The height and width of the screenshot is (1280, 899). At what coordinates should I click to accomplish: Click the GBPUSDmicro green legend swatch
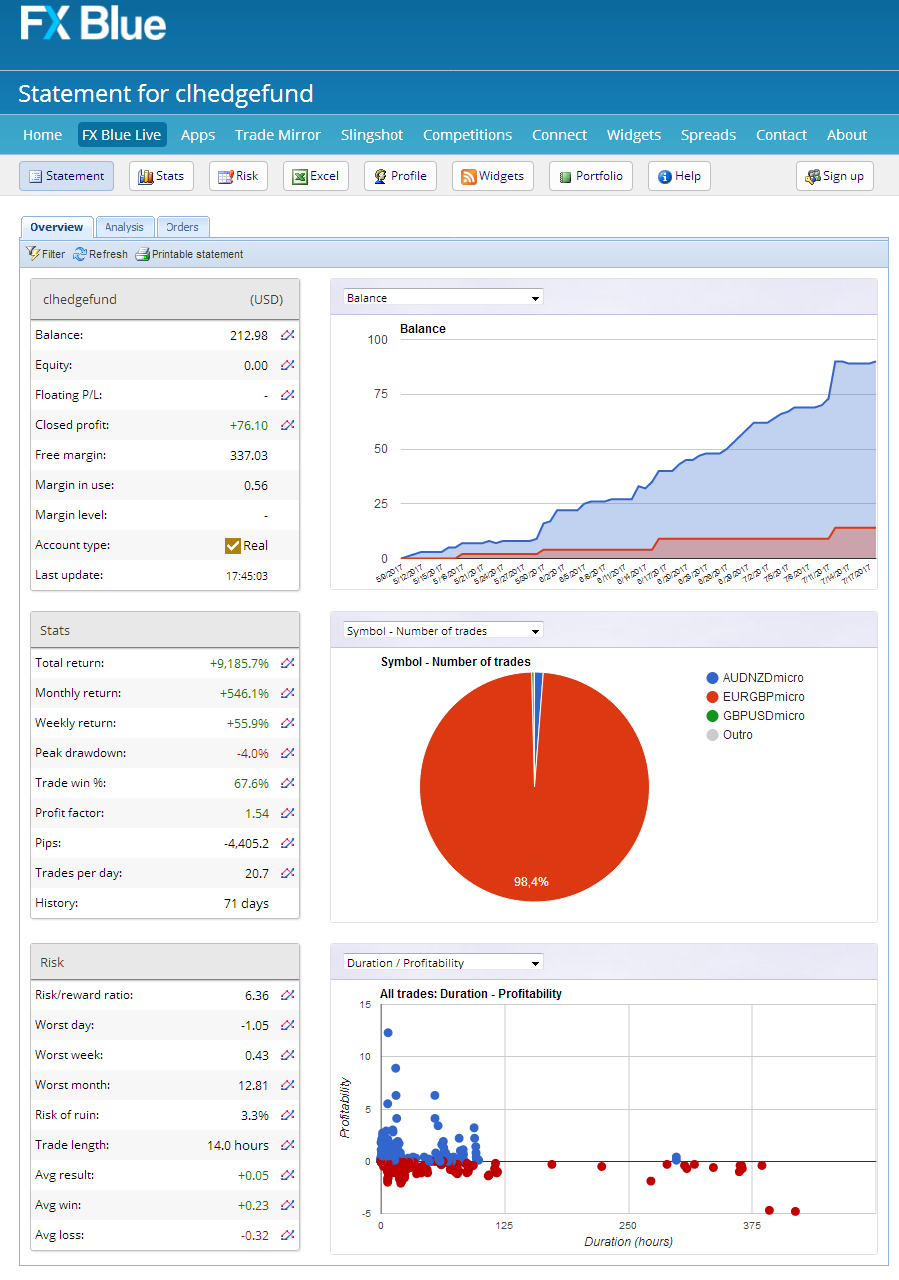712,716
